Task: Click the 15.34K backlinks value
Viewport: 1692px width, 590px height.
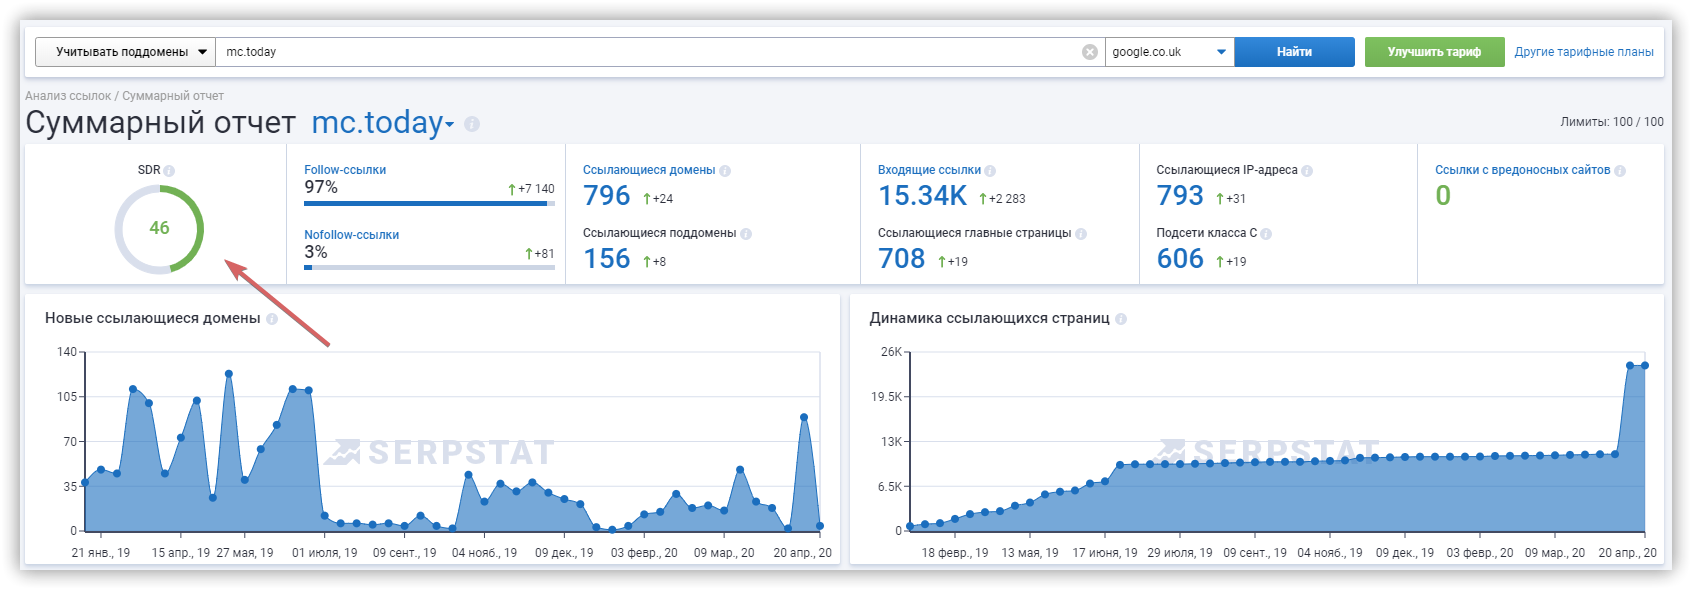Action: tap(923, 196)
